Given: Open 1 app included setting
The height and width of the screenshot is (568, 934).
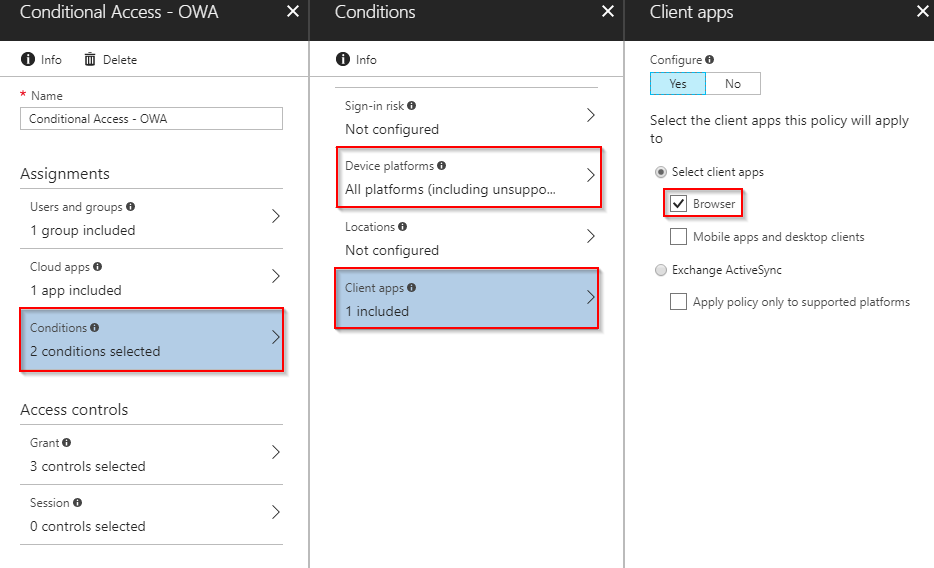Looking at the screenshot, I should [x=151, y=279].
